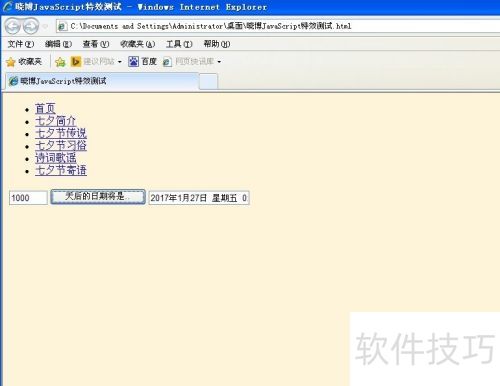Click the browser Back arrow button
The width and height of the screenshot is (500, 386).
coord(13,26)
